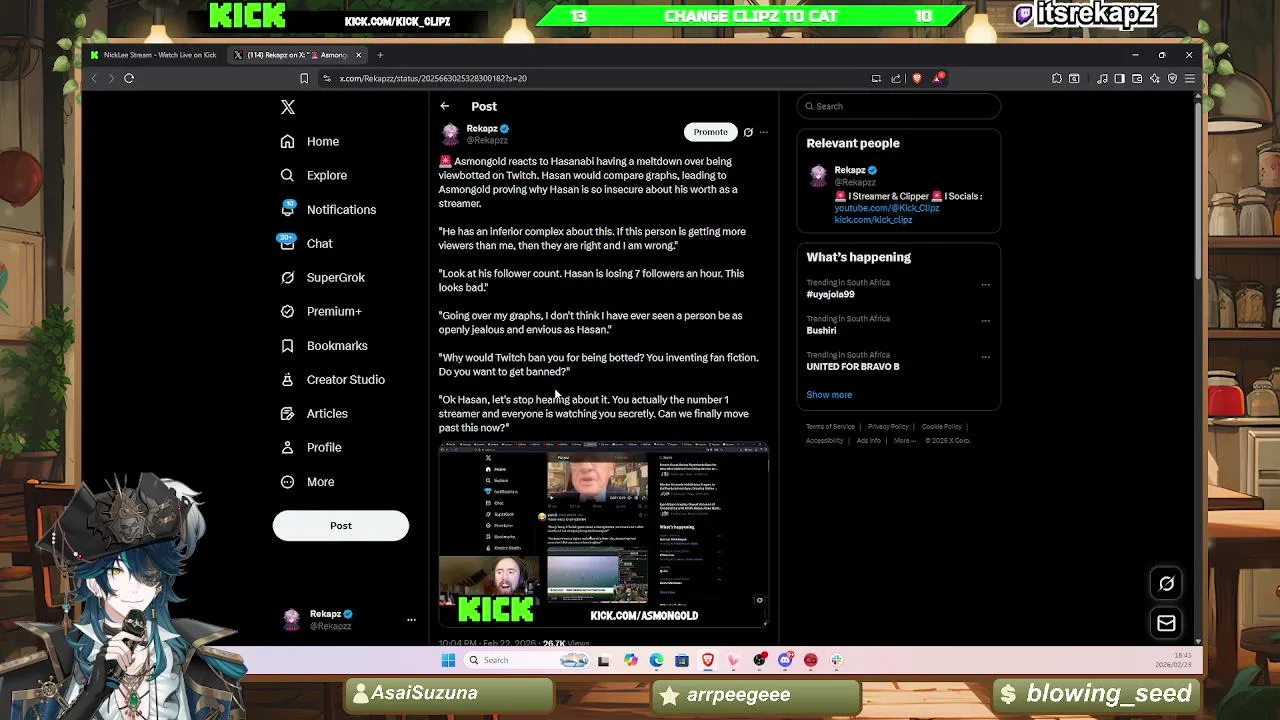Click the Grok icon next to Promote
The image size is (1280, 720).
point(748,132)
